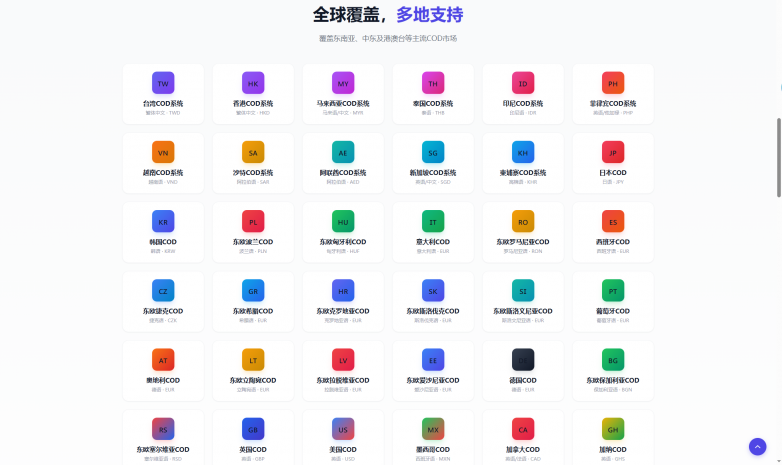Click the 东欧保加利亚COD label
The height and width of the screenshot is (465, 782).
(613, 380)
